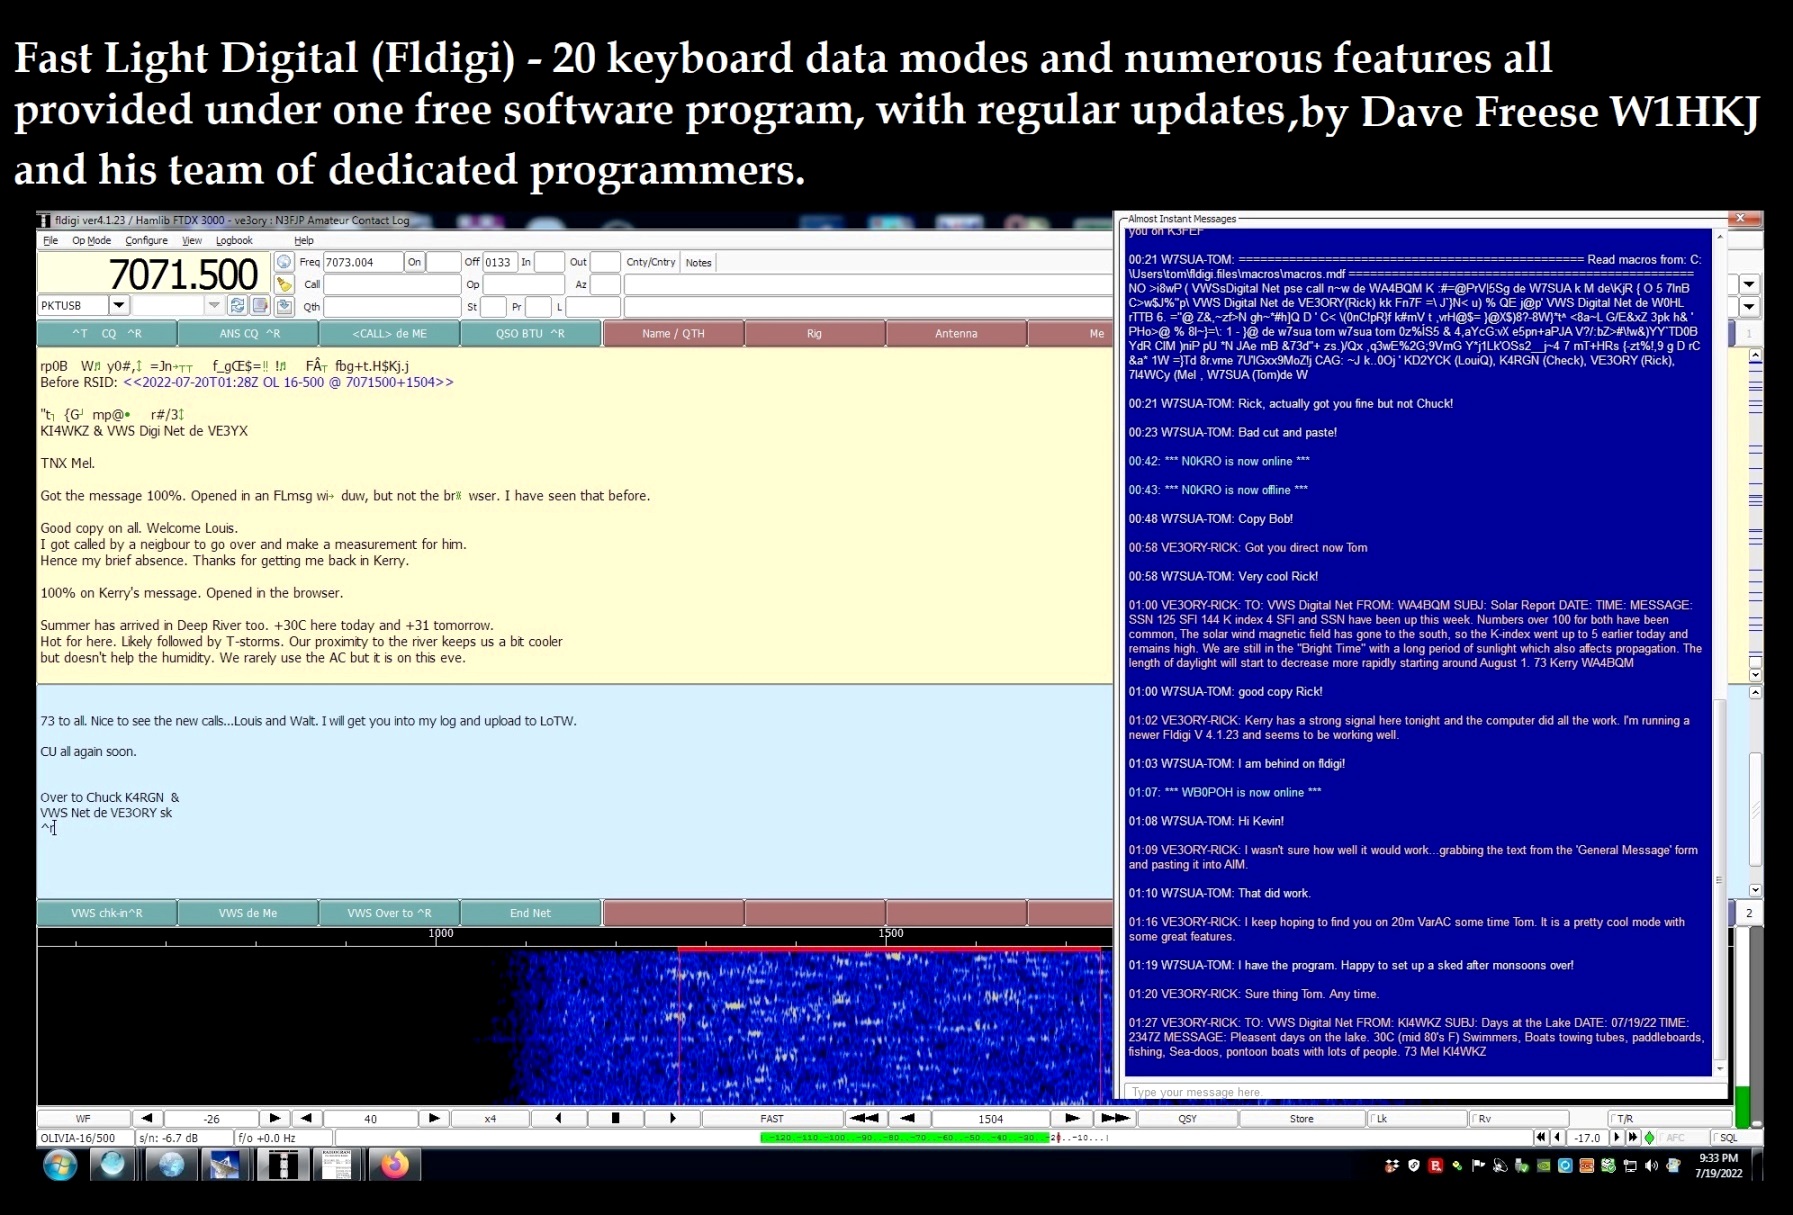Click the green diamond squelch indicator

(x=1650, y=1138)
